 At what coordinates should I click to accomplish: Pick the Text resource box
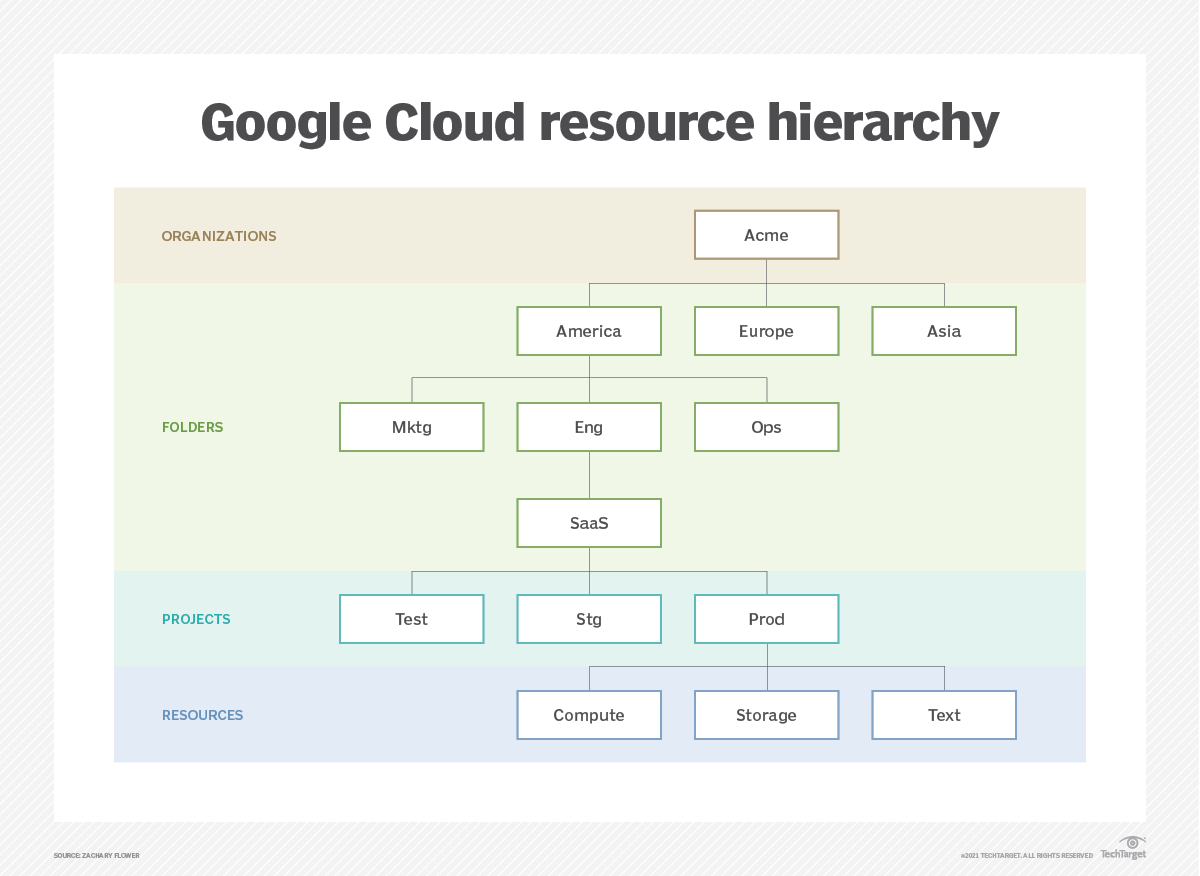(944, 715)
